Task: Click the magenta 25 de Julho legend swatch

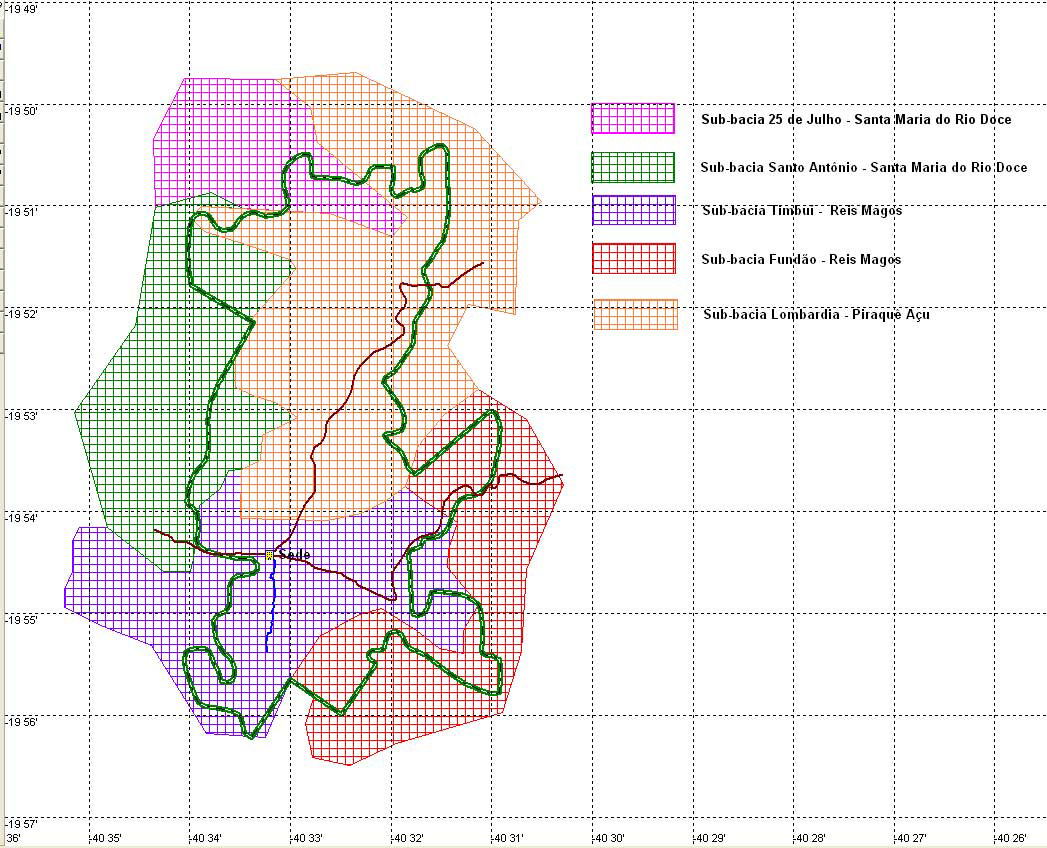Action: 632,119
